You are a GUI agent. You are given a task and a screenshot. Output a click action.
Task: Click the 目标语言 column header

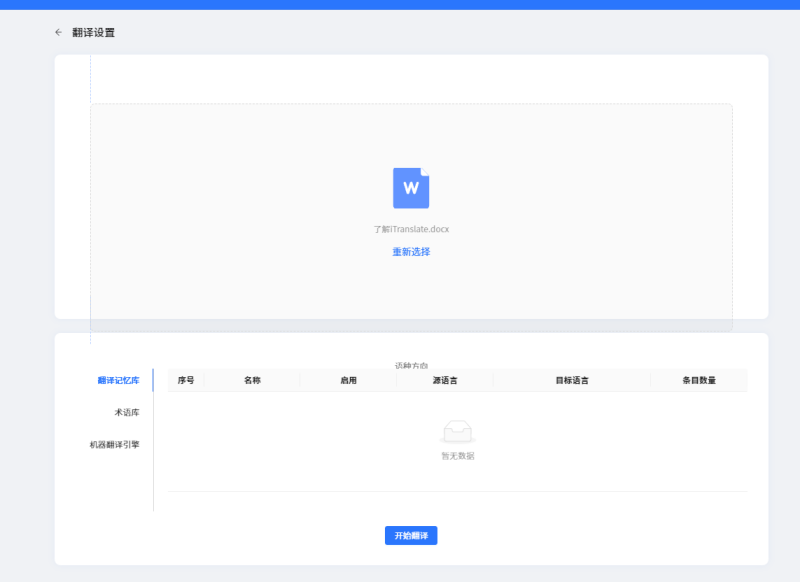pos(572,380)
